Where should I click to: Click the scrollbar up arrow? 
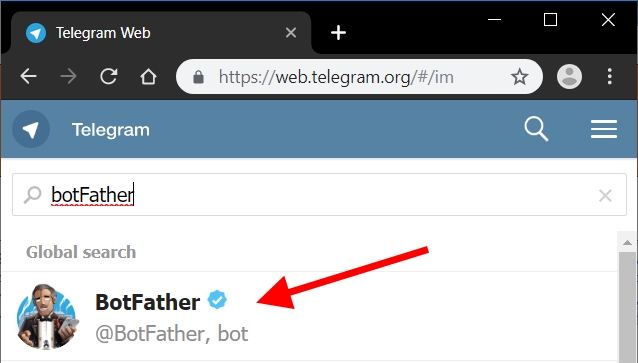[x=627, y=243]
